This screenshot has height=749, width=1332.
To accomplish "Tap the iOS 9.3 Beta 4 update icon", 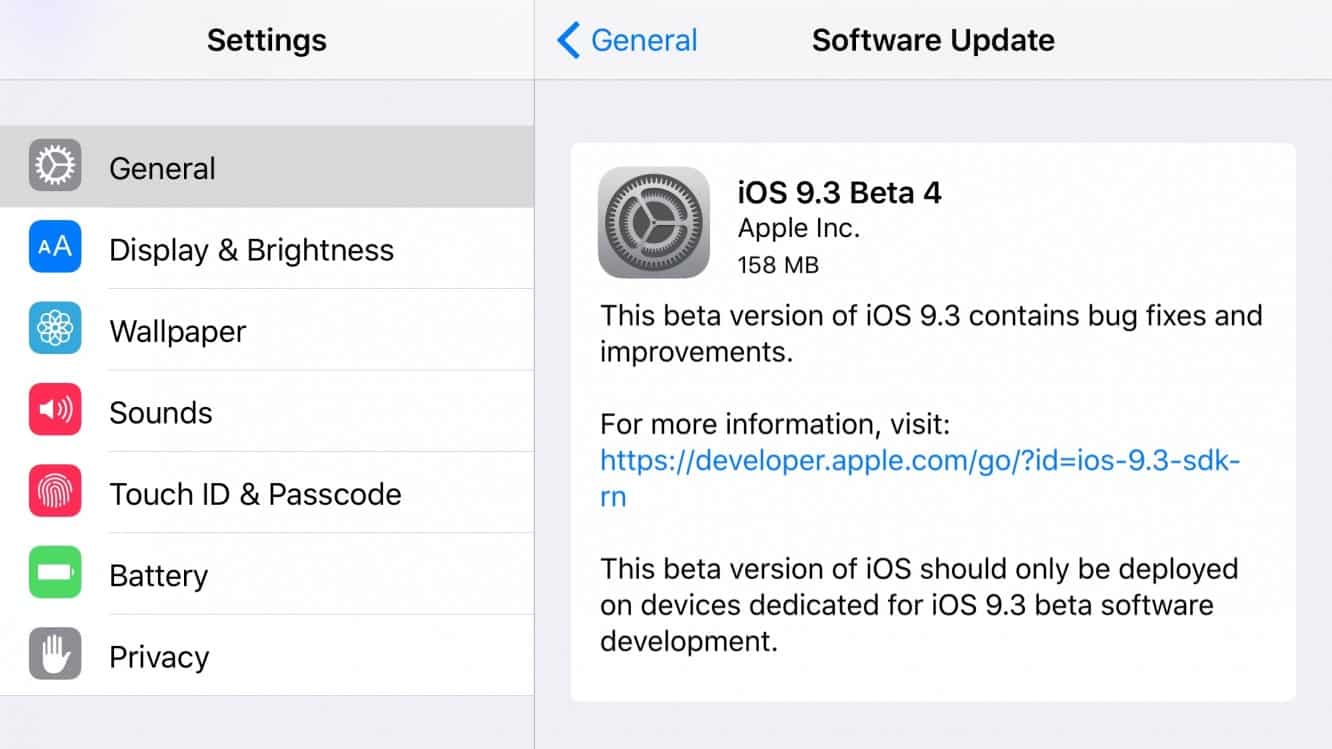I will click(x=654, y=222).
